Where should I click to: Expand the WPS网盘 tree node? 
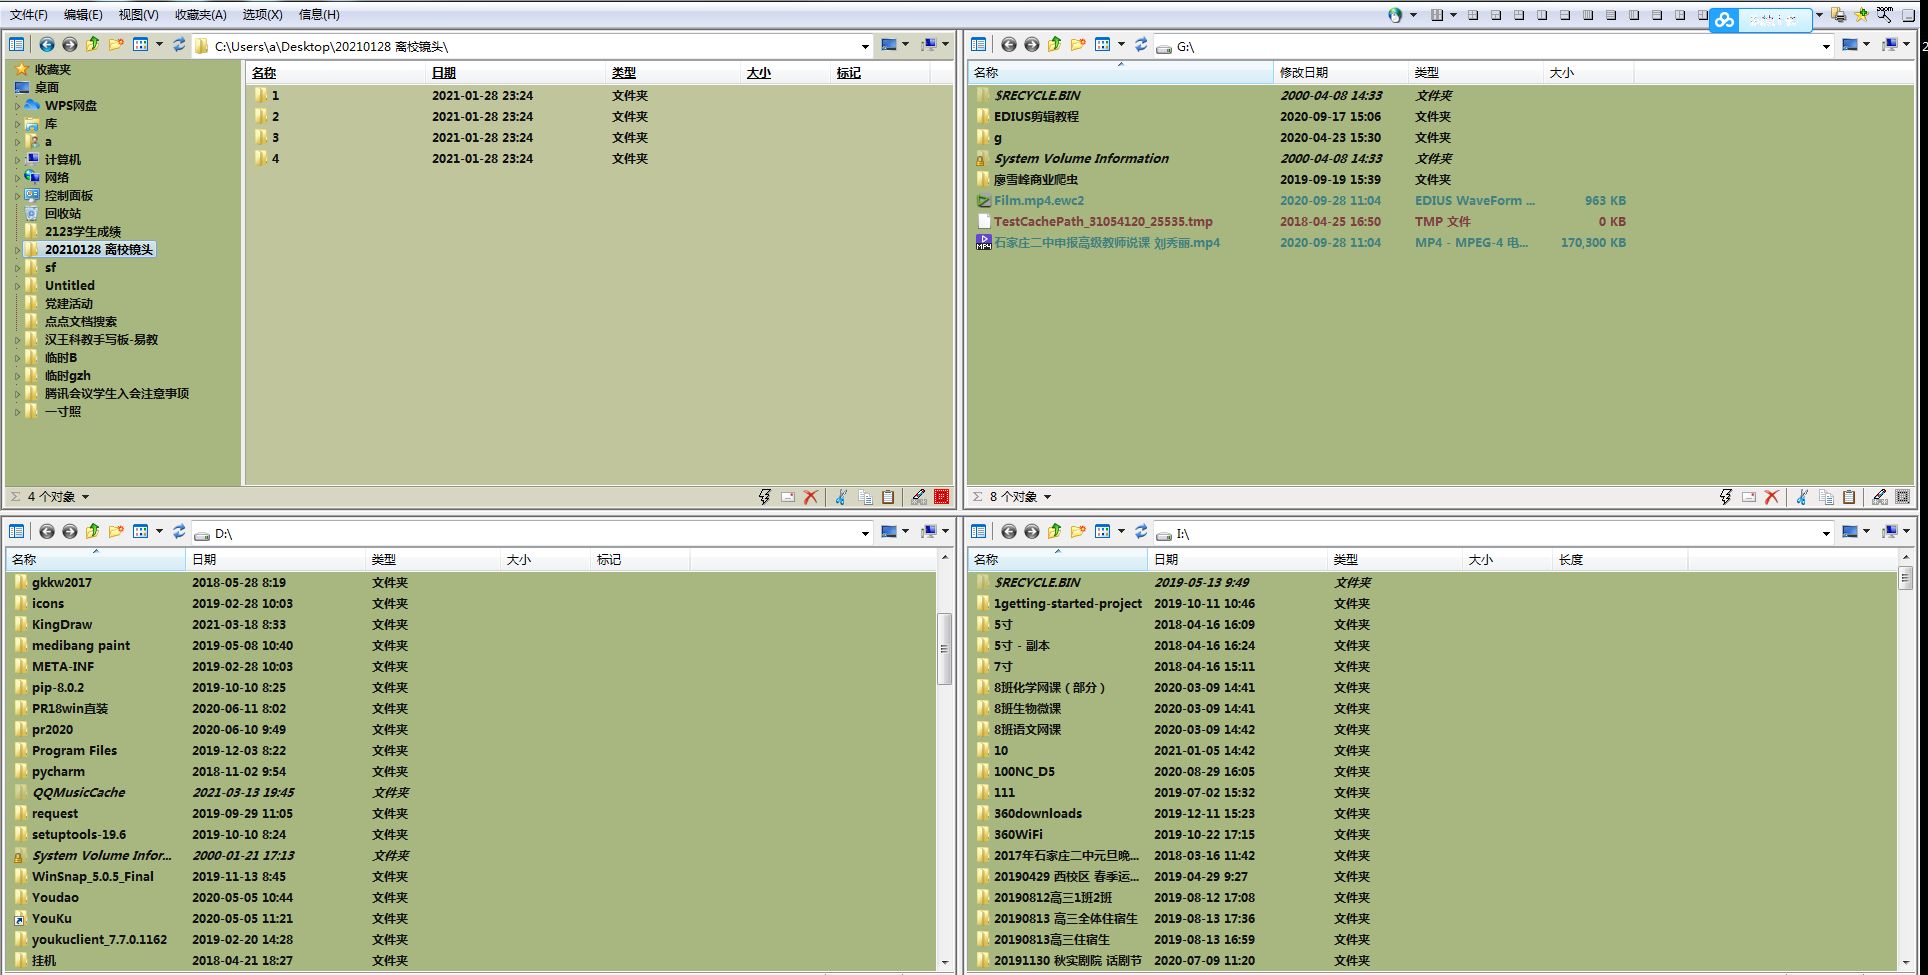click(17, 106)
